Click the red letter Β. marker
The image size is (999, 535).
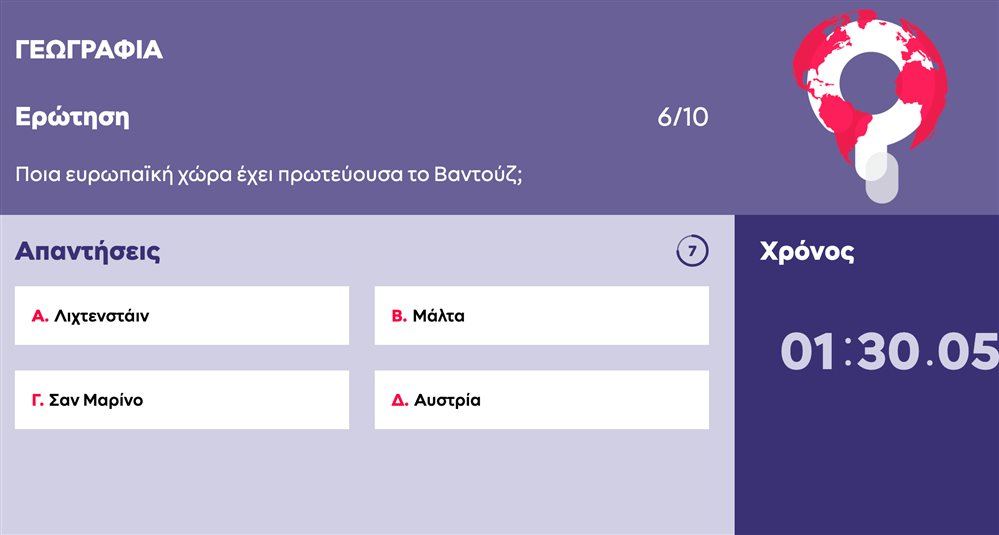click(x=399, y=316)
